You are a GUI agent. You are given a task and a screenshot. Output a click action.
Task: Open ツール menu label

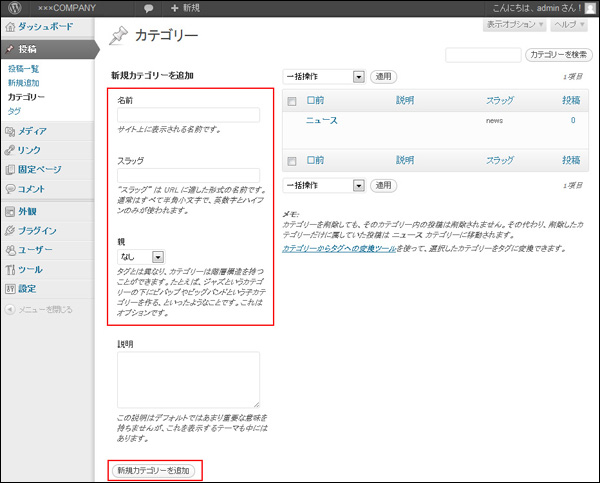(30, 269)
